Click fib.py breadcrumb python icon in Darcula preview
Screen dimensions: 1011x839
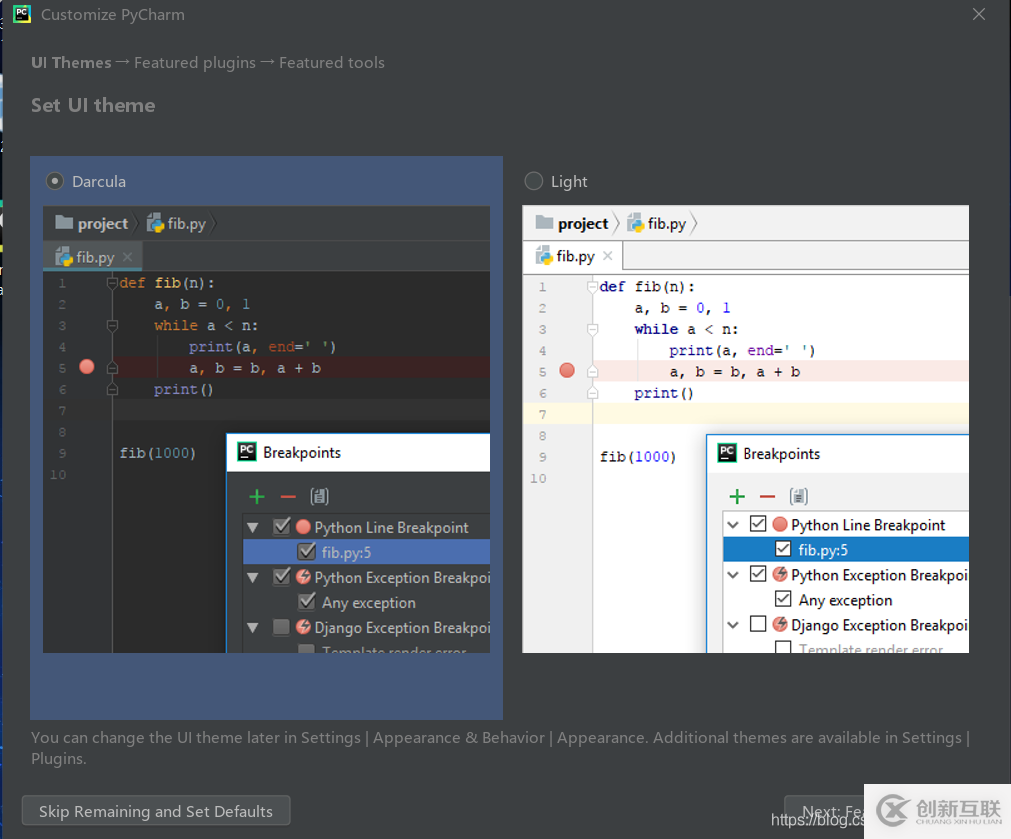pyautogui.click(x=155, y=223)
